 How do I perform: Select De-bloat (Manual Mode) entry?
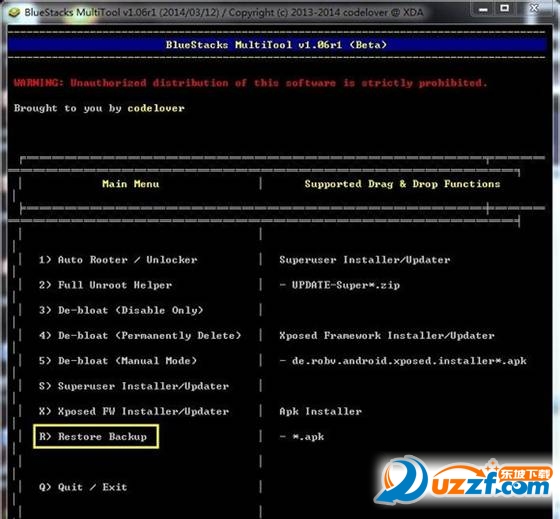[x=118, y=361]
